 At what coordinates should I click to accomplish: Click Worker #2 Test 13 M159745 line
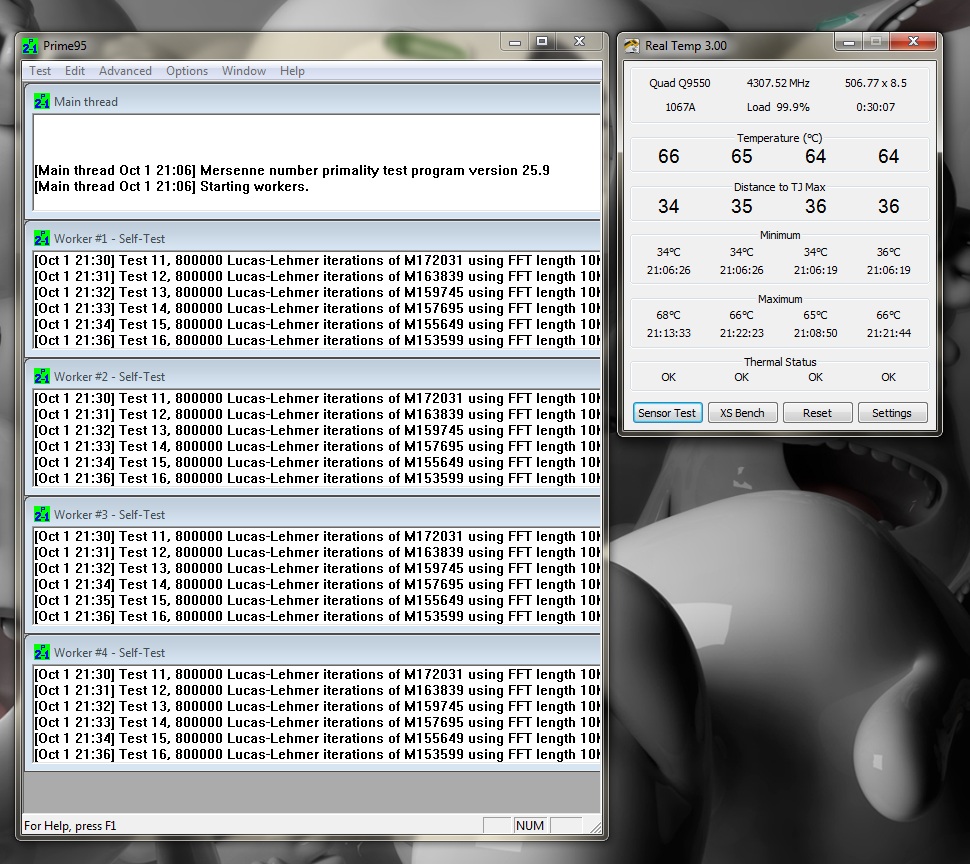point(317,430)
